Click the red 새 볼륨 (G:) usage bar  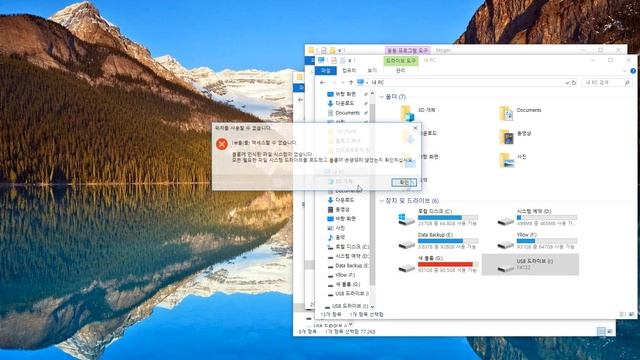[x=447, y=264]
